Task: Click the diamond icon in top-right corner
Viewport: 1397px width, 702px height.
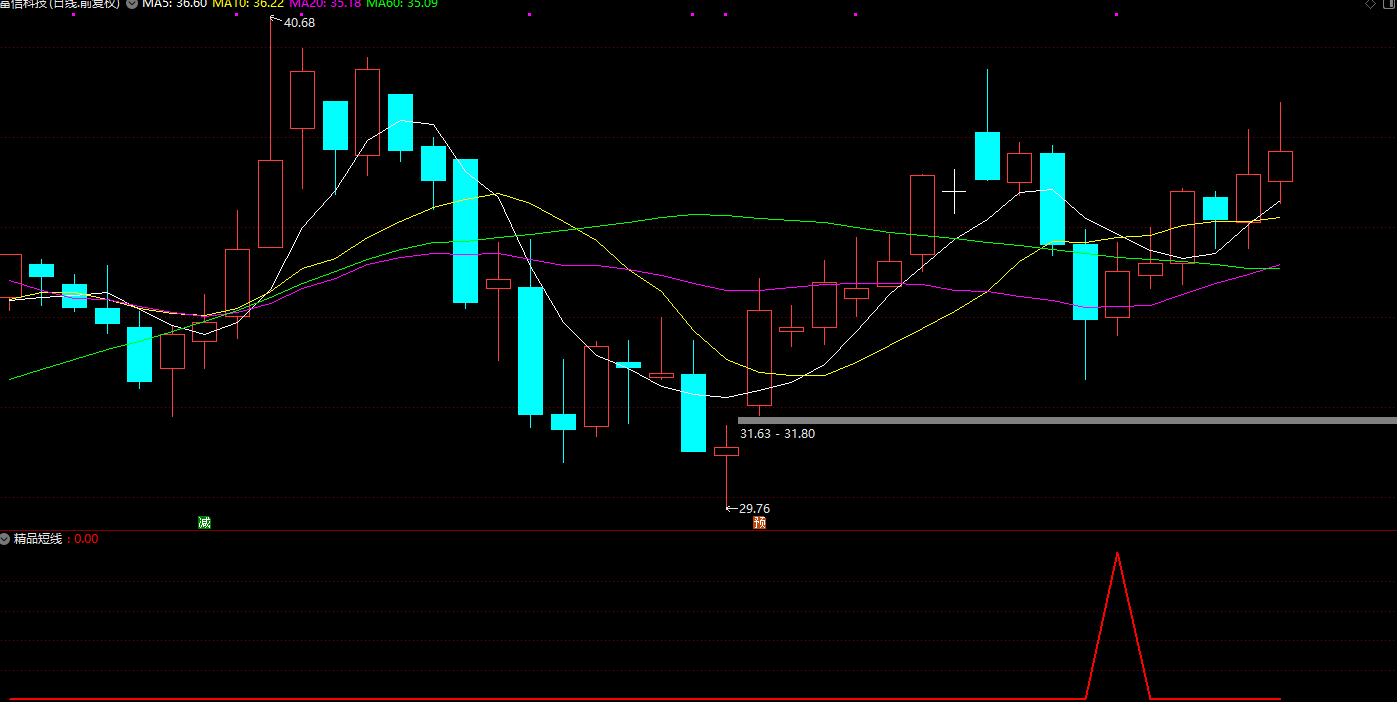Action: 1369,4
